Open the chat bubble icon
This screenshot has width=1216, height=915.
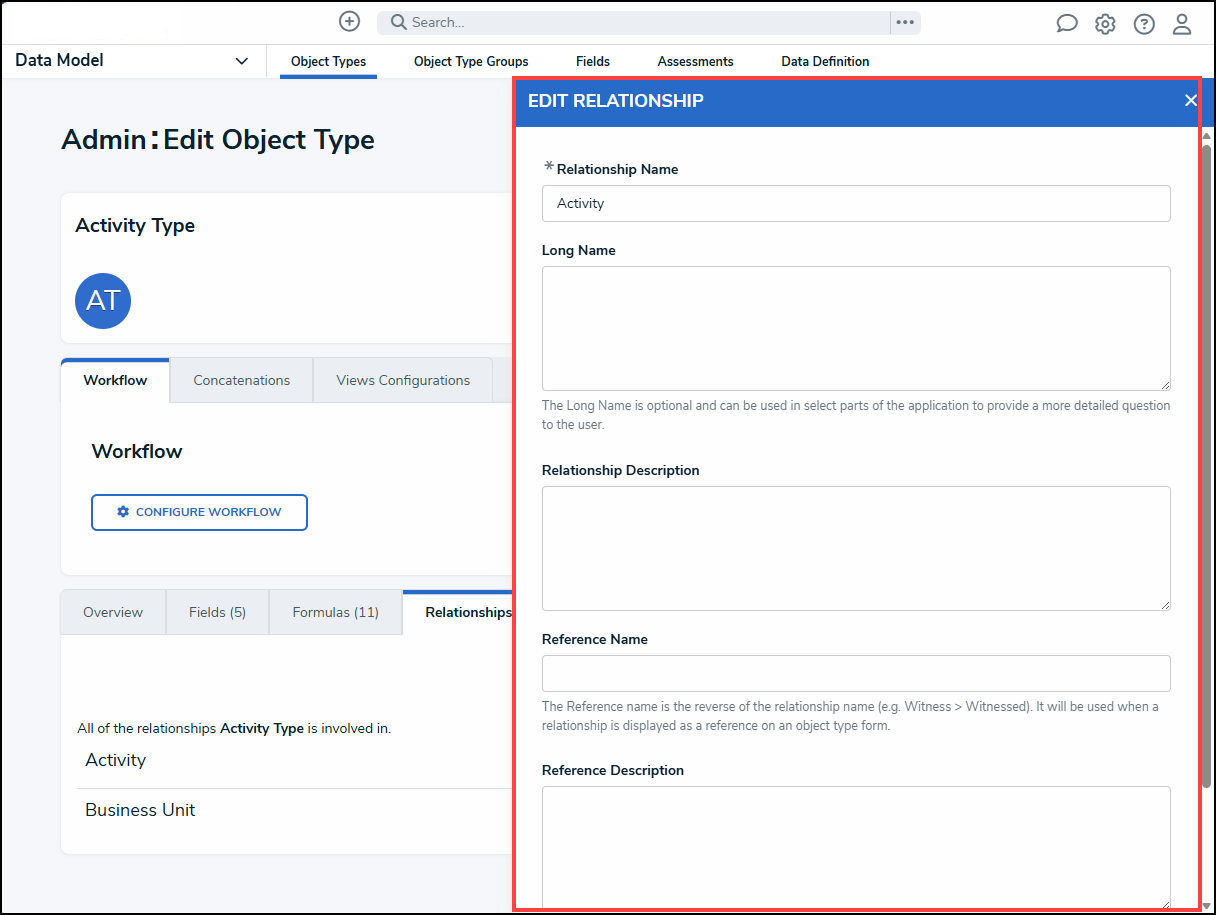coord(1067,24)
